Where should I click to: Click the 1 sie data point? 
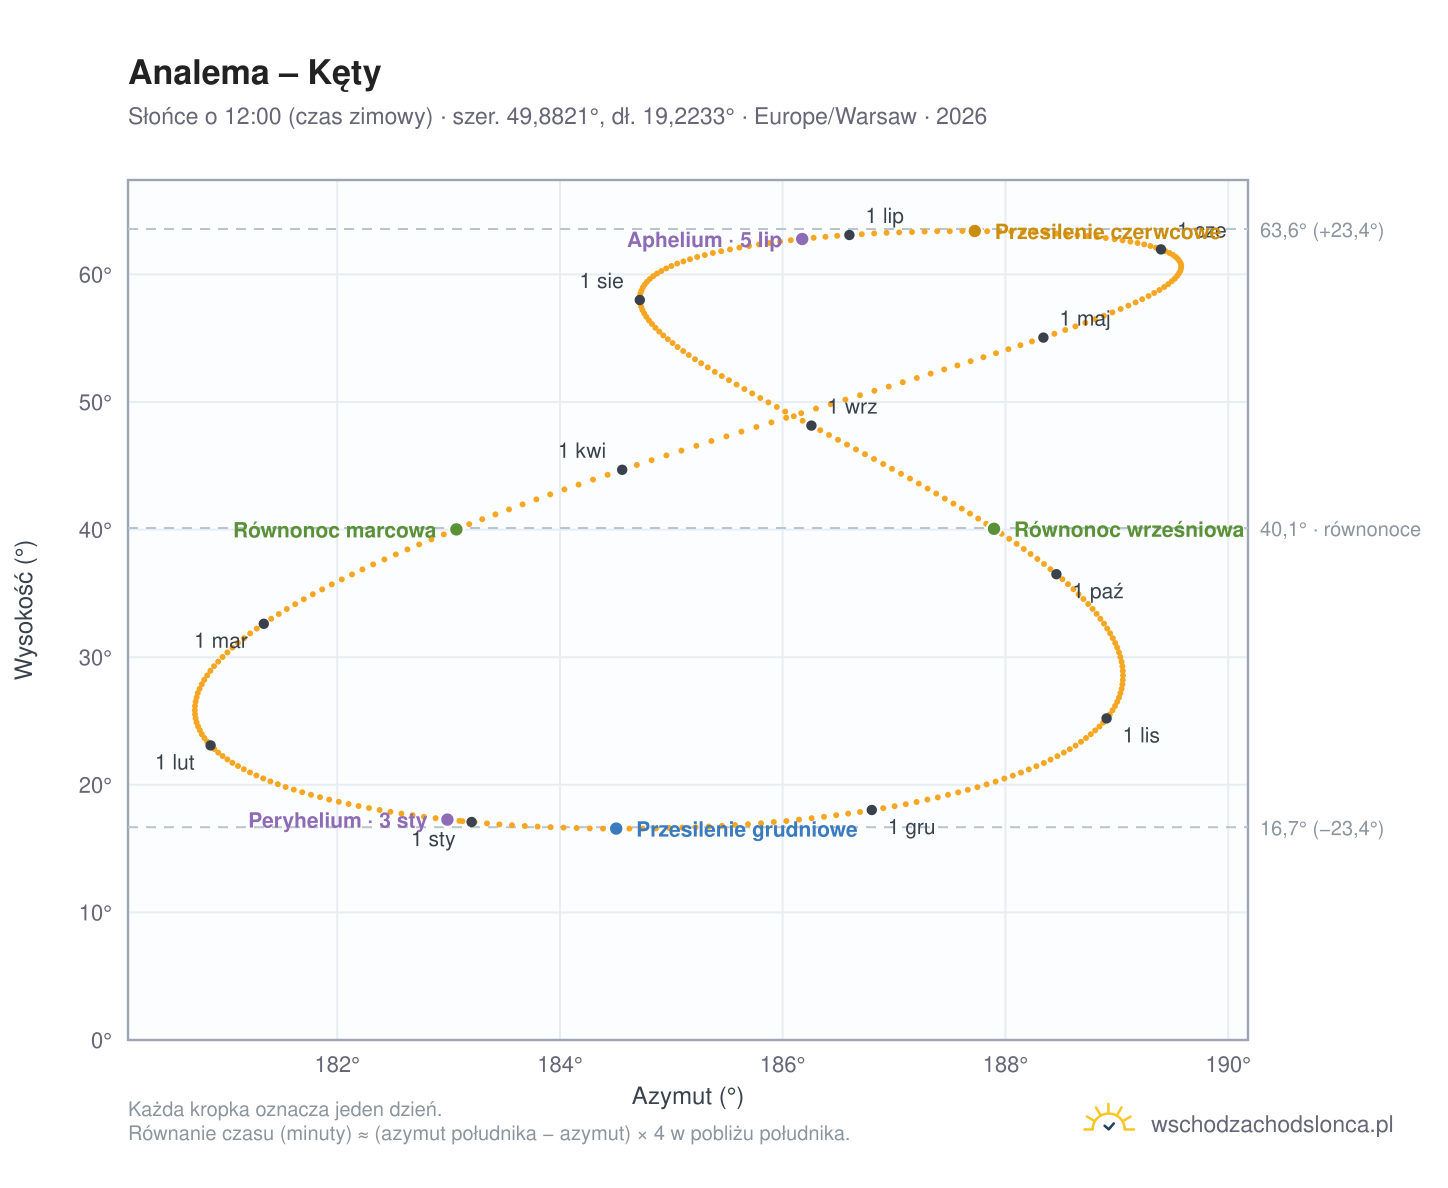pos(640,300)
